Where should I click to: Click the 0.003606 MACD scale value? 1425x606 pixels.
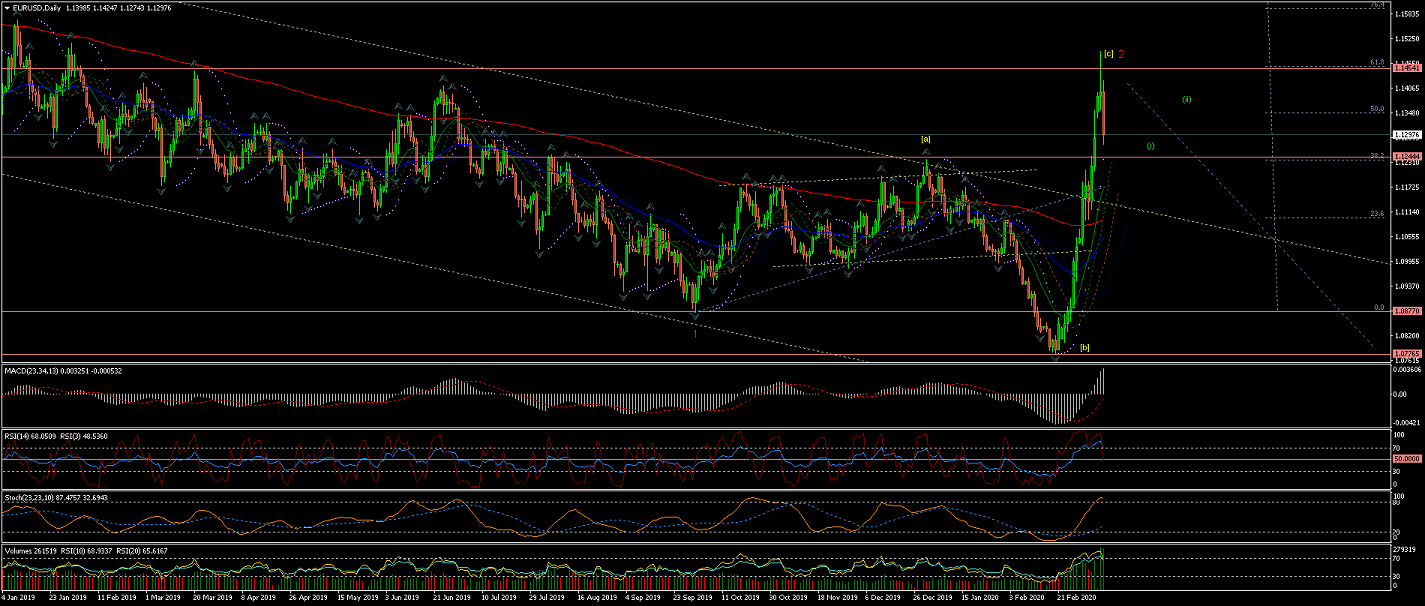(x=1407, y=370)
